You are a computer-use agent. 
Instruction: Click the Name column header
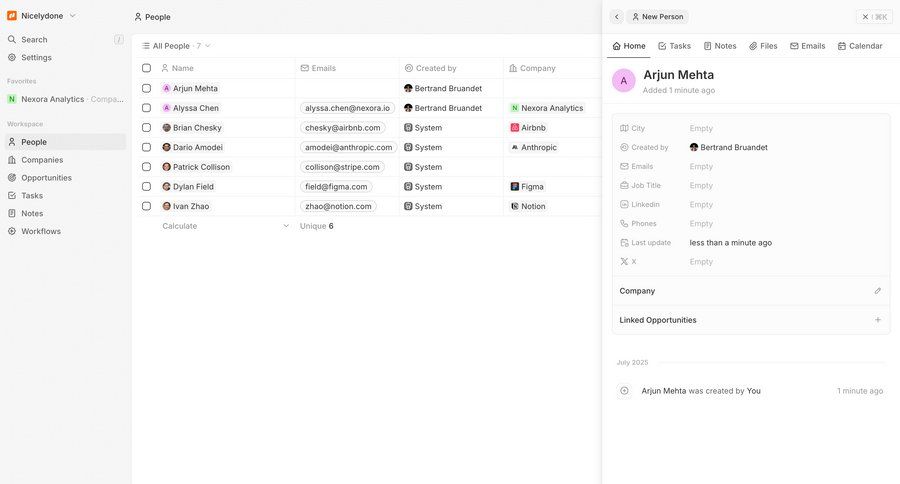pos(226,68)
